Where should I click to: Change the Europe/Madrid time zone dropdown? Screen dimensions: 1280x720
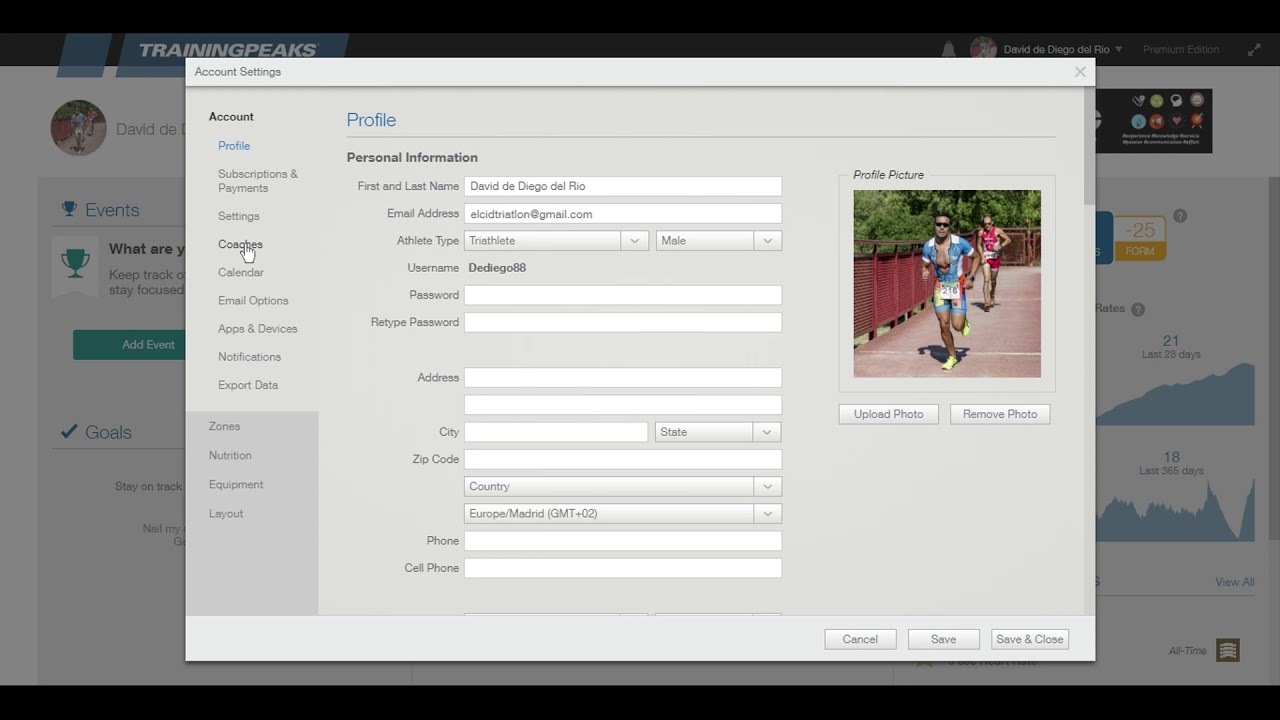click(x=623, y=513)
